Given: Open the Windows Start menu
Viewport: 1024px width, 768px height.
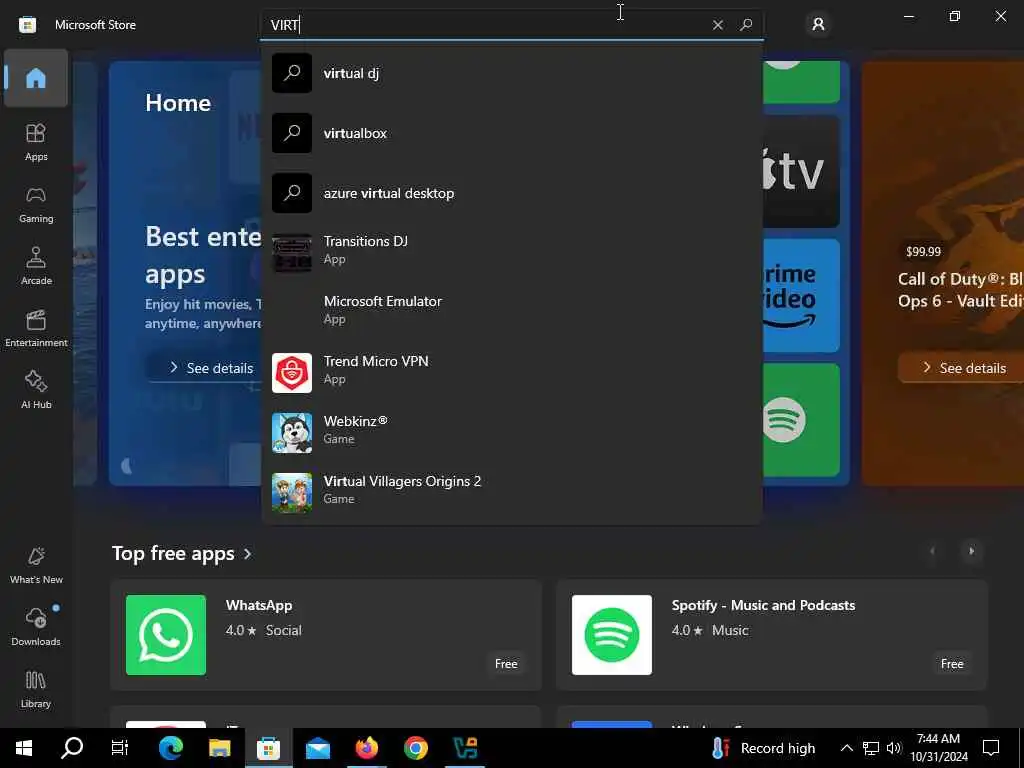Looking at the screenshot, I should [x=24, y=748].
